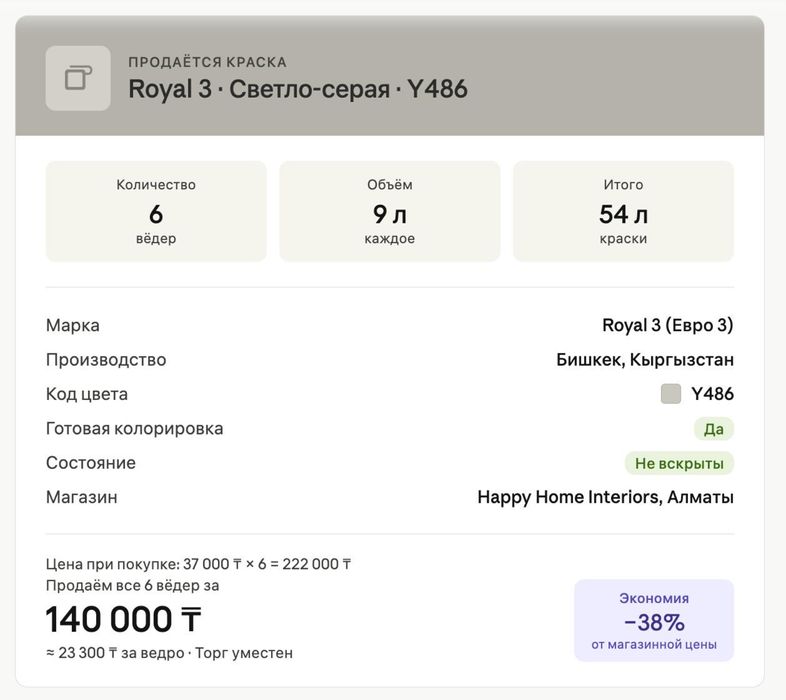This screenshot has width=786, height=700.
Task: Click the Y486 color code text
Action: click(712, 394)
